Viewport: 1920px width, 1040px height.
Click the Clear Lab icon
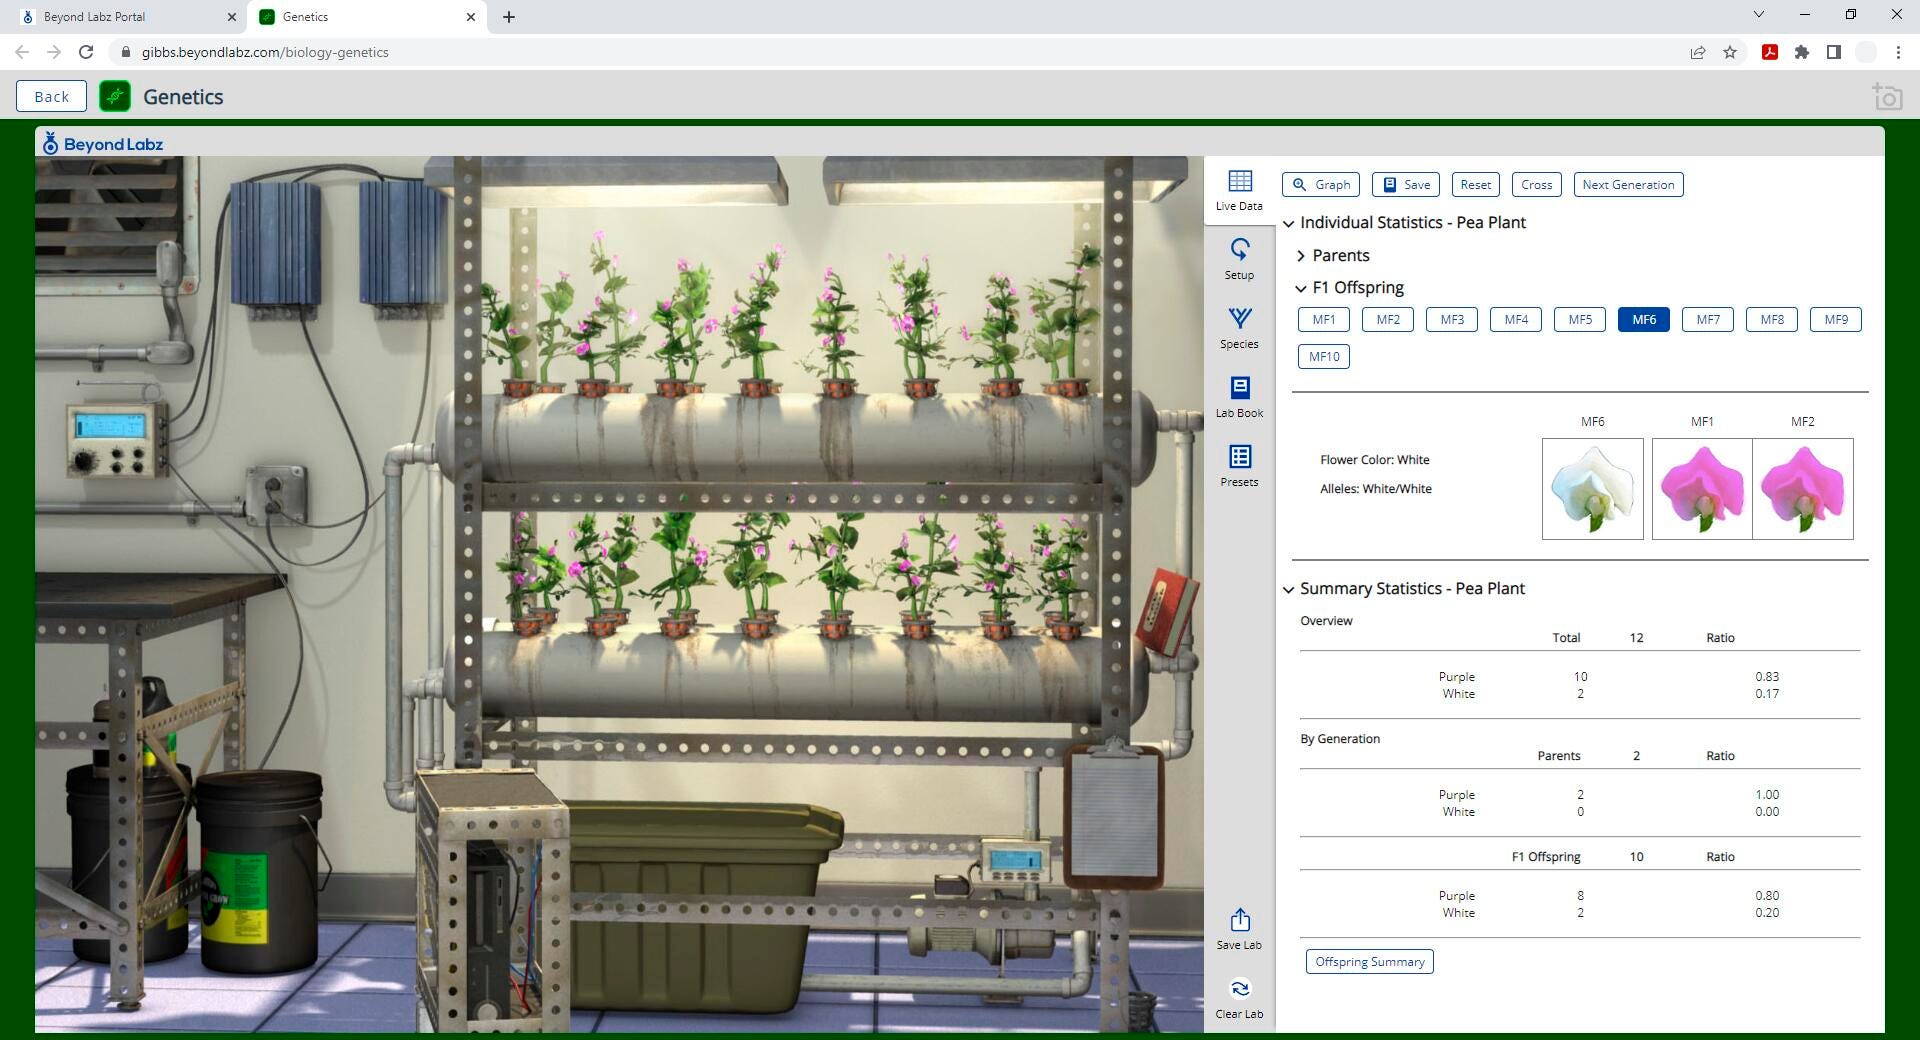click(1239, 997)
